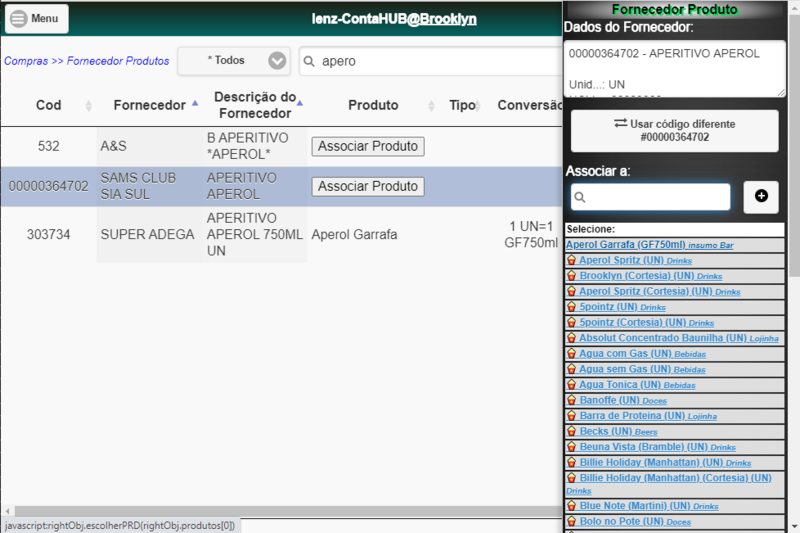Viewport: 800px width, 533px height.
Task: Select 'Becks (UN)' Beers link
Action: coord(618,432)
